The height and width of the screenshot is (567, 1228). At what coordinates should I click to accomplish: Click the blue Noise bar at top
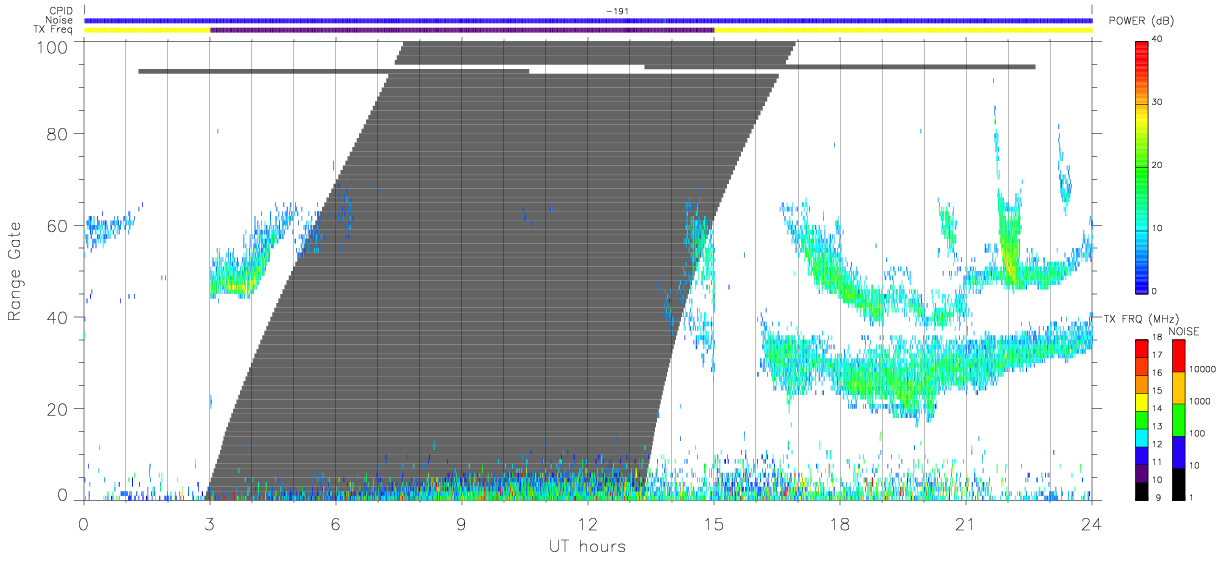[587, 20]
